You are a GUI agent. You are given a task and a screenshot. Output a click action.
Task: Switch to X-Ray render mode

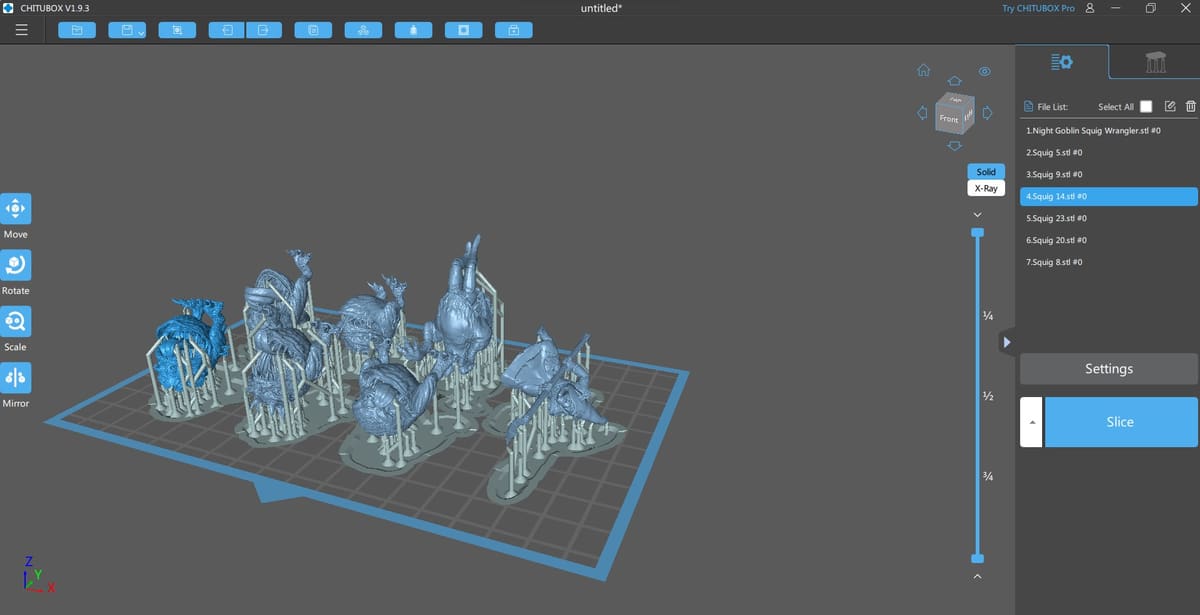[986, 188]
